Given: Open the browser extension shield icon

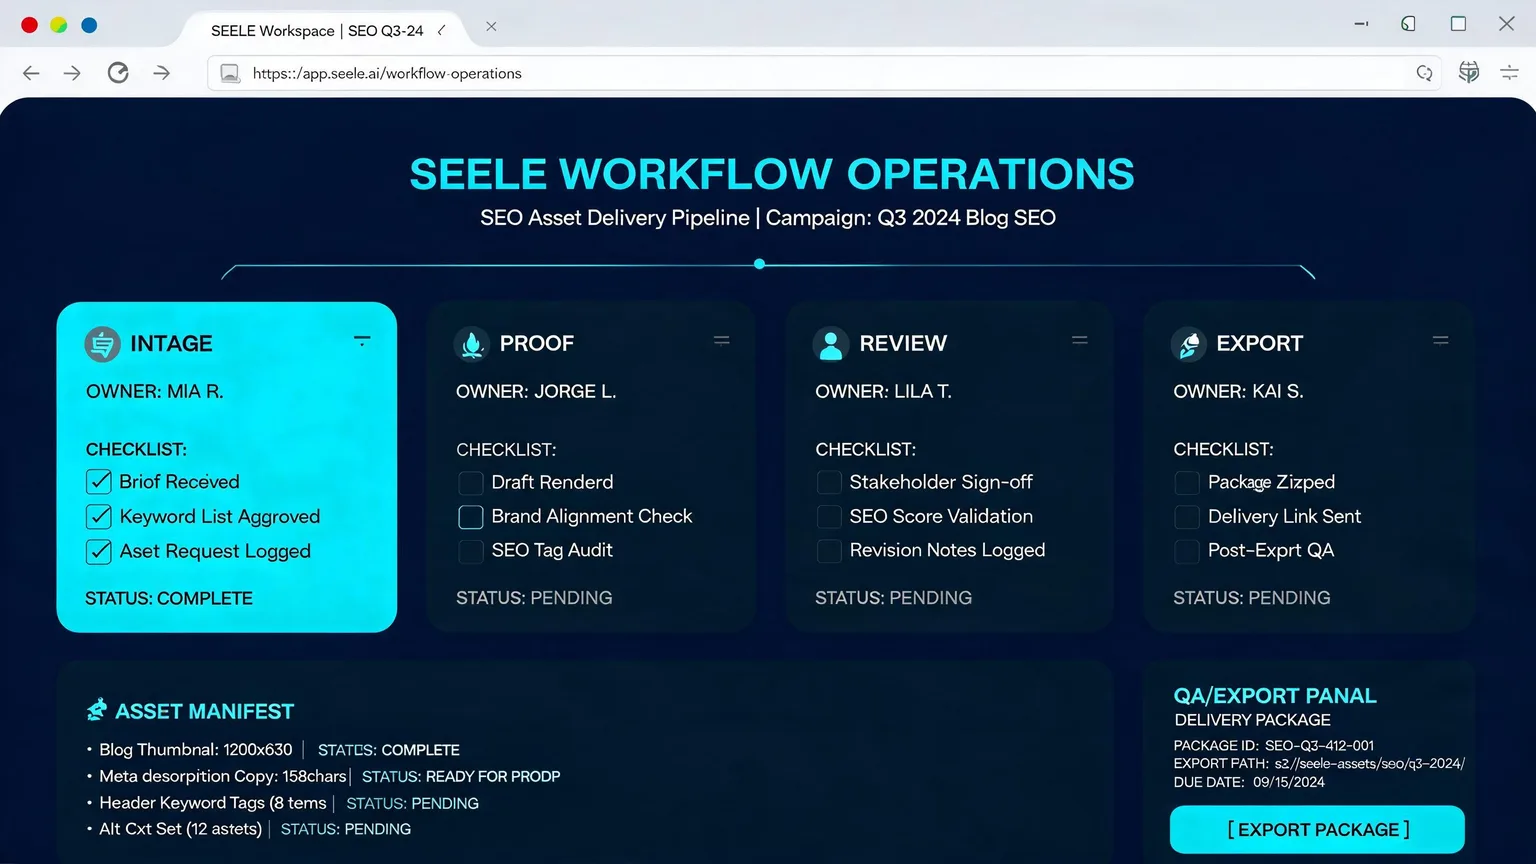Looking at the screenshot, I should click(x=1469, y=72).
